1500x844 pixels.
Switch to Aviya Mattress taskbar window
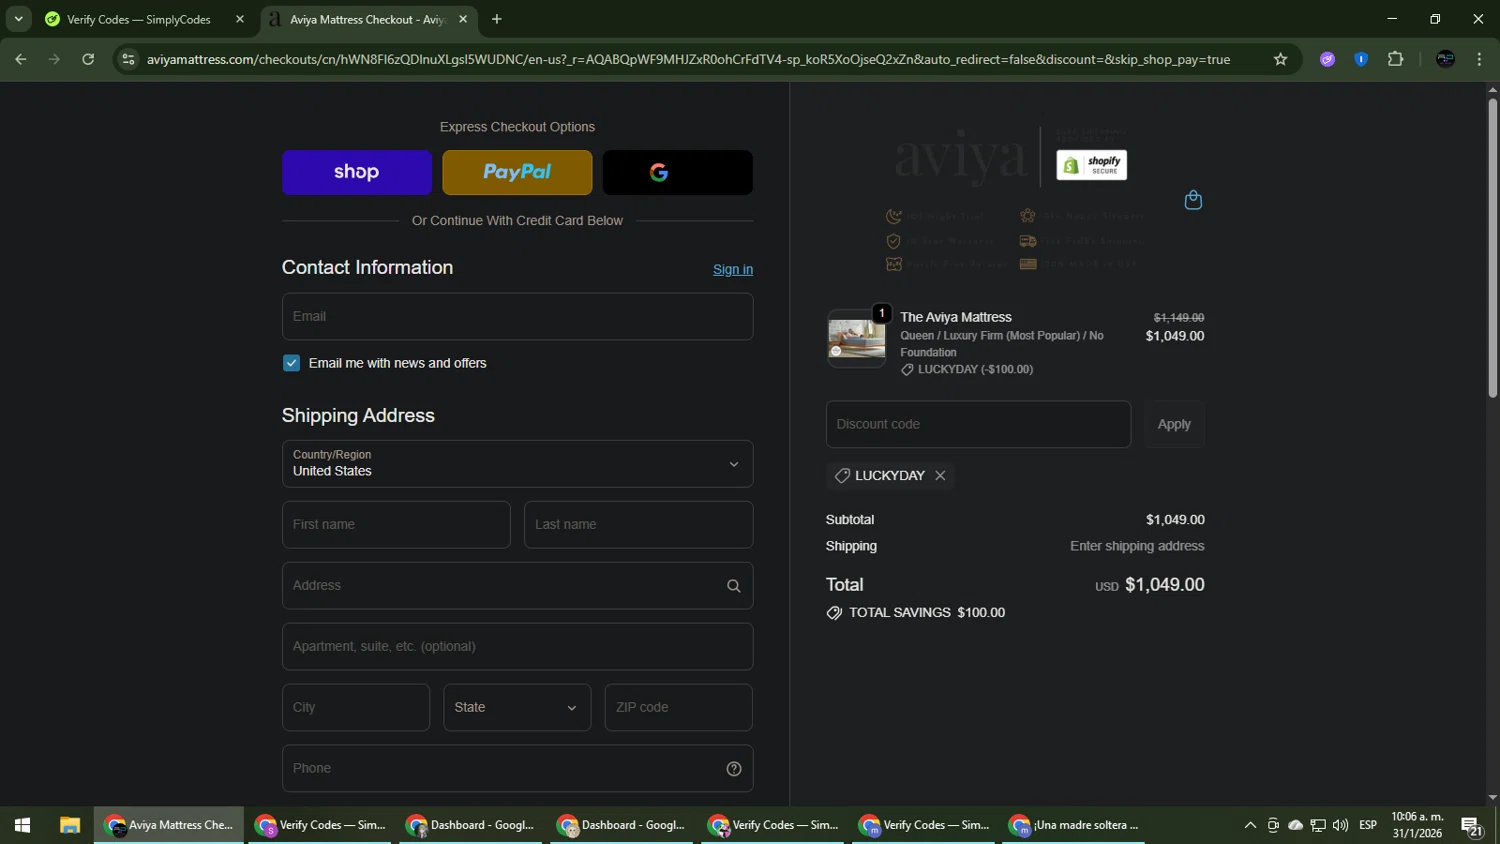click(x=169, y=825)
